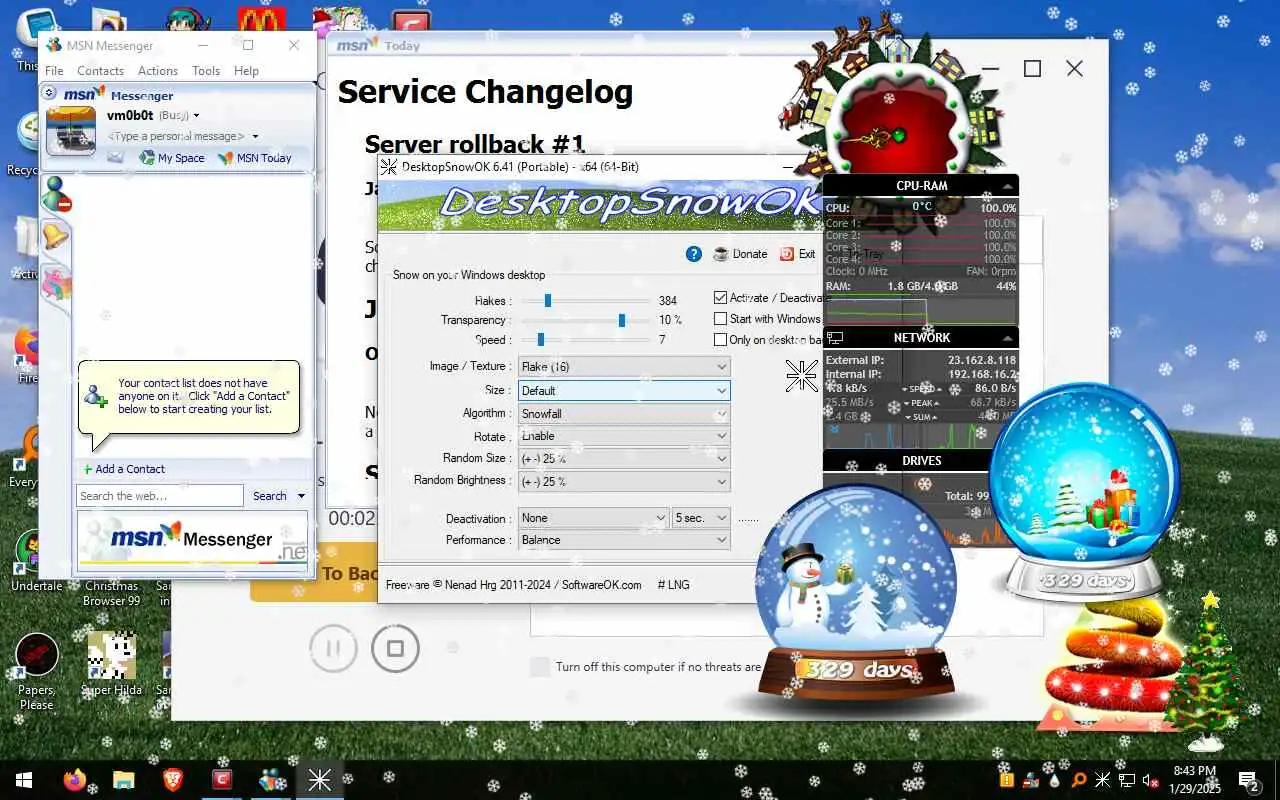Viewport: 1280px width, 800px height.
Task: Click the vm0b0t display picture in Messenger
Action: click(x=71, y=131)
